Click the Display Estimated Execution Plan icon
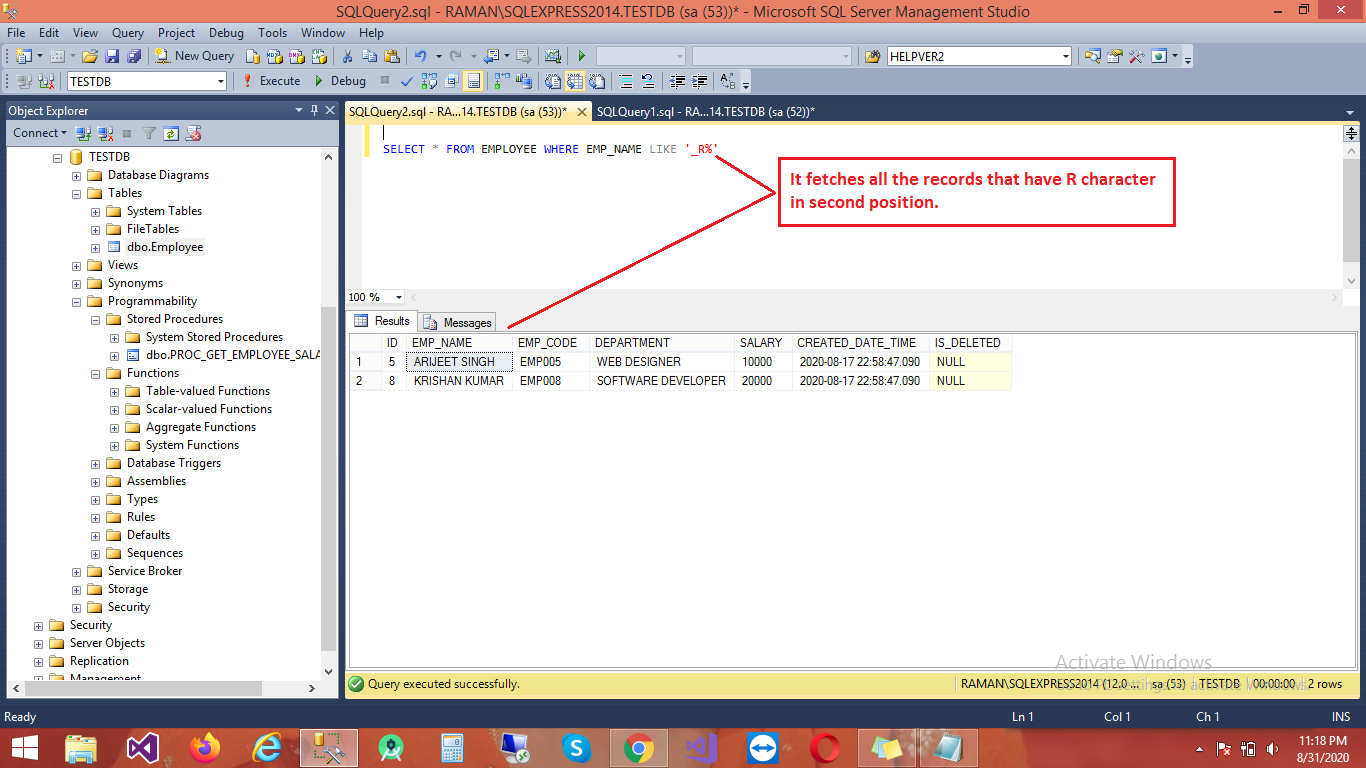The width and height of the screenshot is (1366, 768). point(429,81)
